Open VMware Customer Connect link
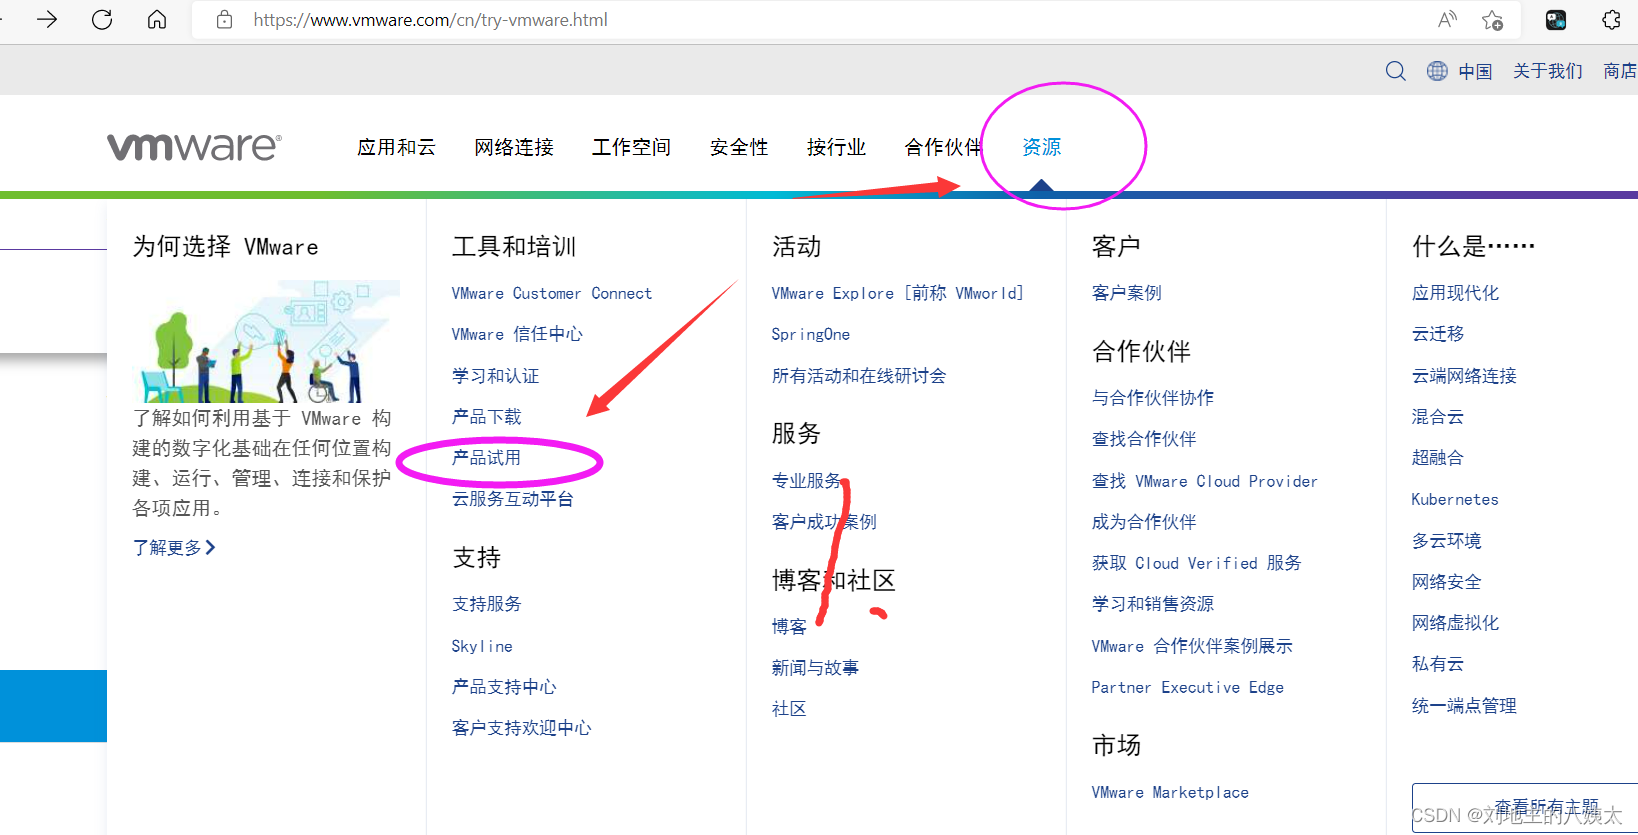Screen dimensions: 1638x835 click(552, 293)
